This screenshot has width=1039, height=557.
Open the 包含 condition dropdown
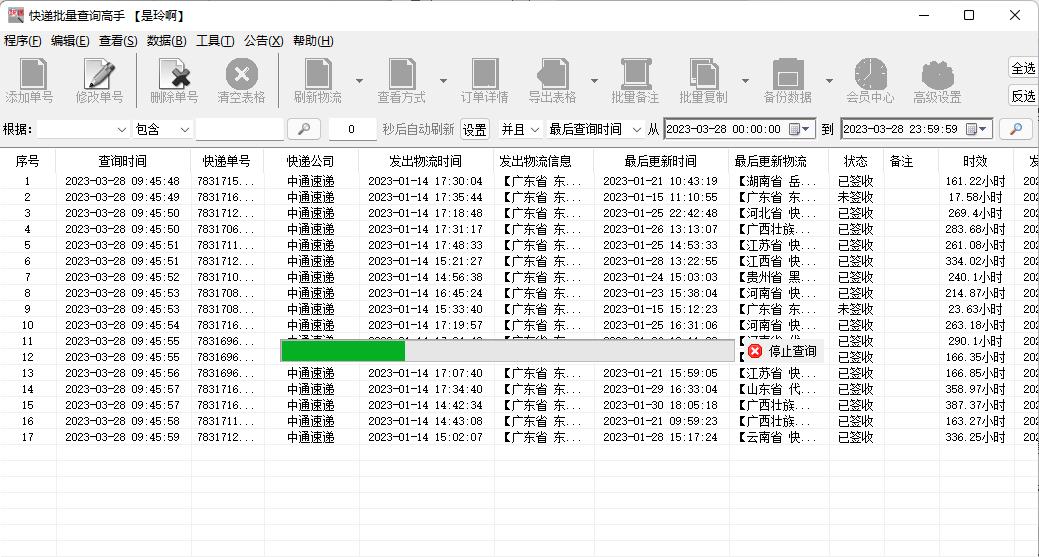[x=162, y=129]
